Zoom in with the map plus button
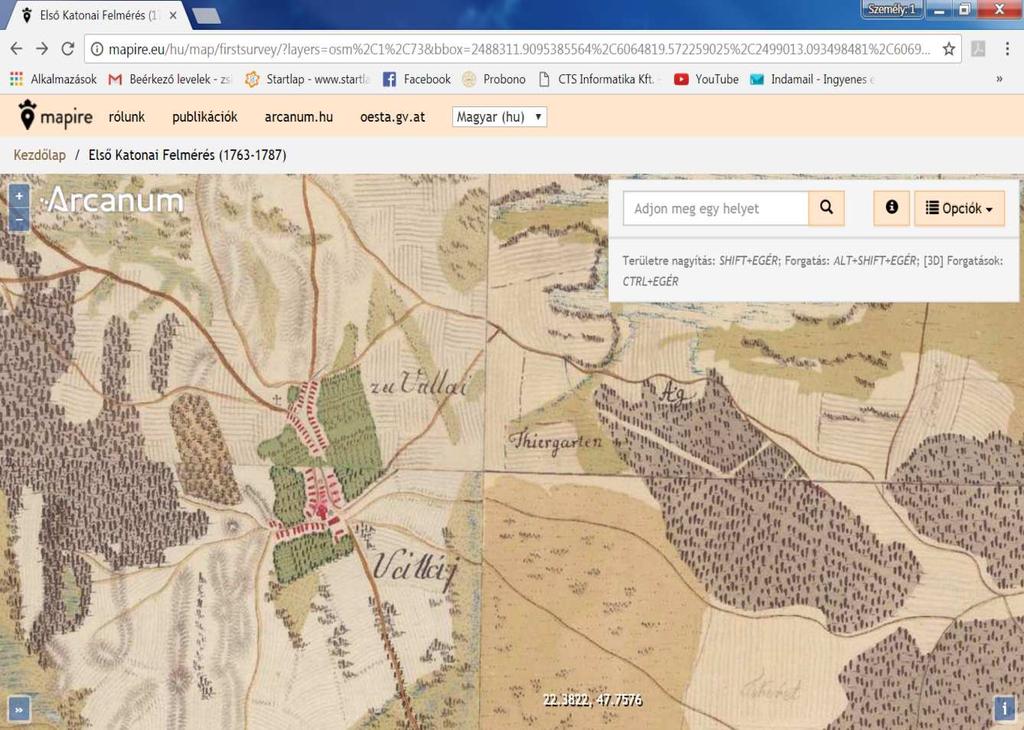The width and height of the screenshot is (1024, 730). (x=19, y=195)
